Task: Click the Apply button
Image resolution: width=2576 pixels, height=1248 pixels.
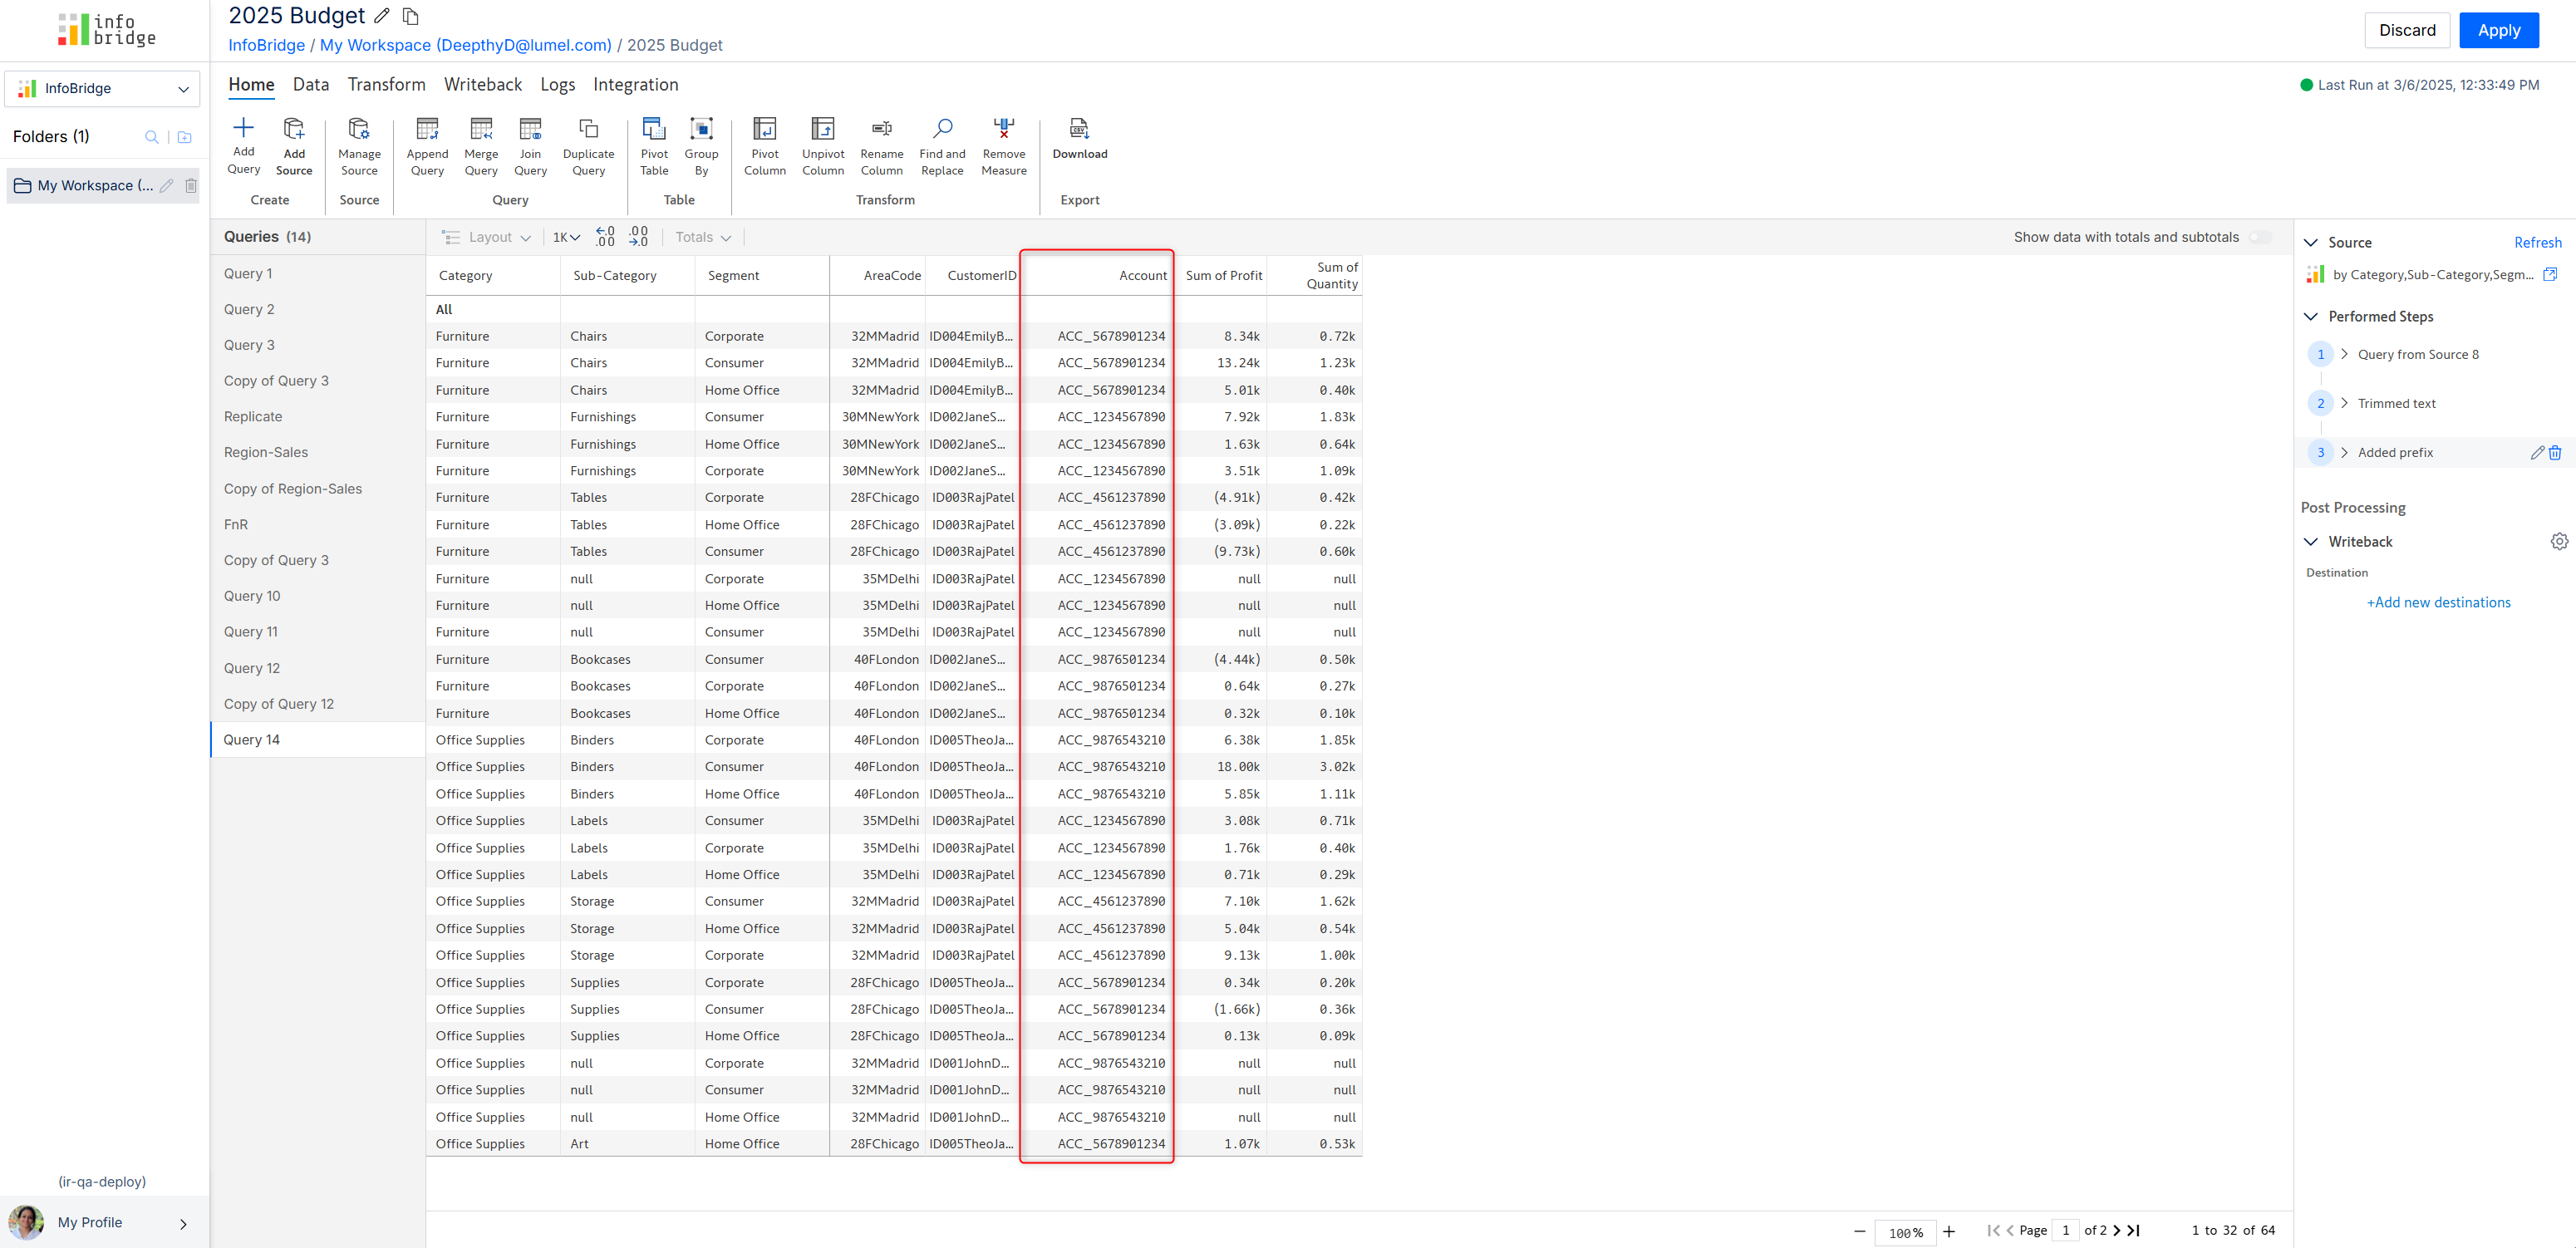Action: (2497, 30)
